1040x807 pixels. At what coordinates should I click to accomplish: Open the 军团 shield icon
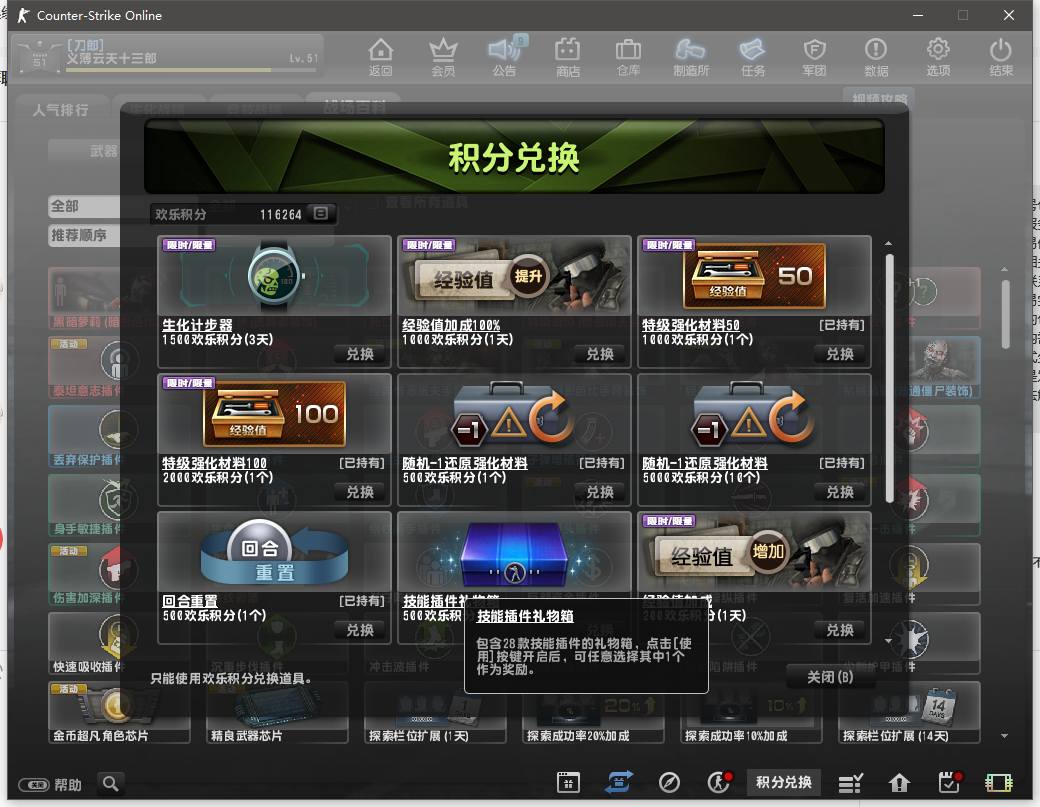coord(814,57)
